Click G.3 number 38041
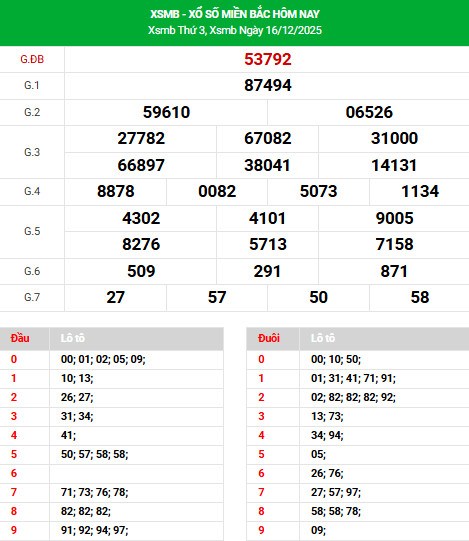Viewport: 469px width, 541px height. pyautogui.click(x=267, y=165)
